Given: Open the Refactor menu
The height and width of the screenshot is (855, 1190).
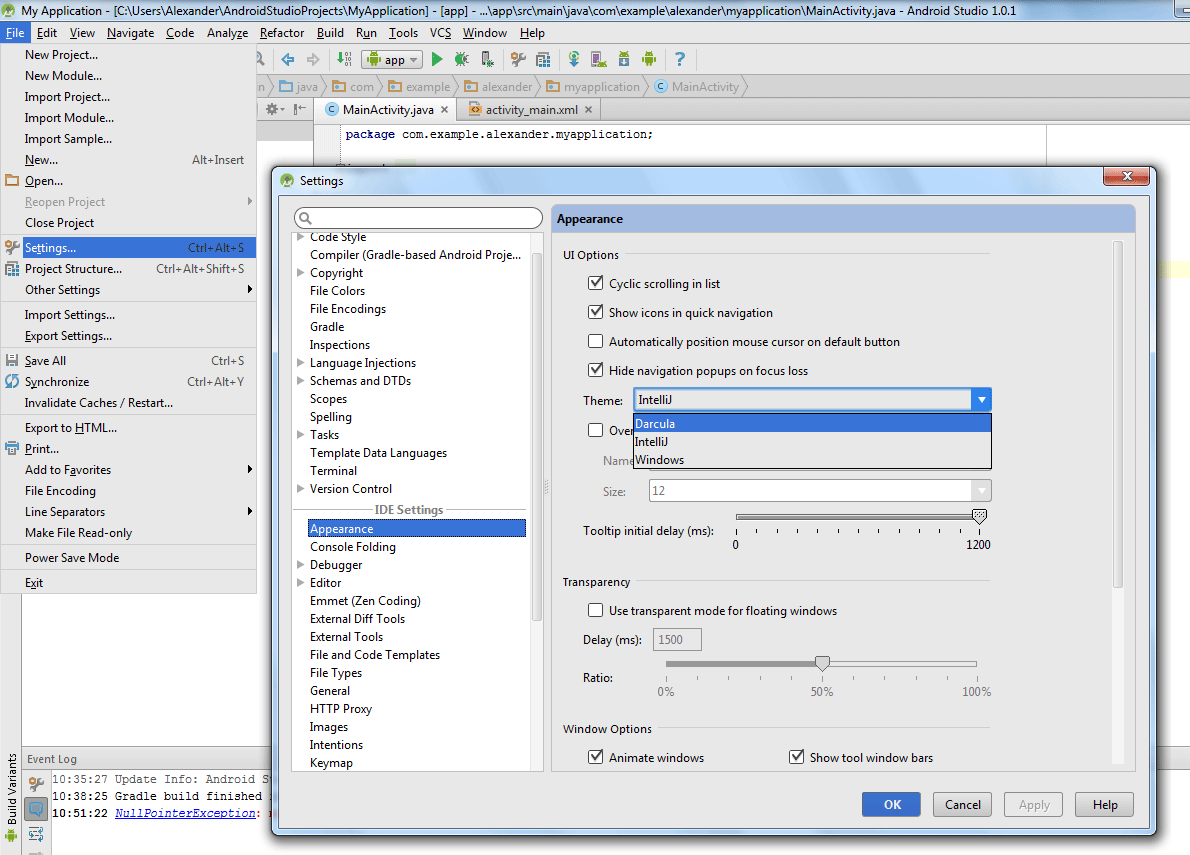Looking at the screenshot, I should [x=282, y=33].
